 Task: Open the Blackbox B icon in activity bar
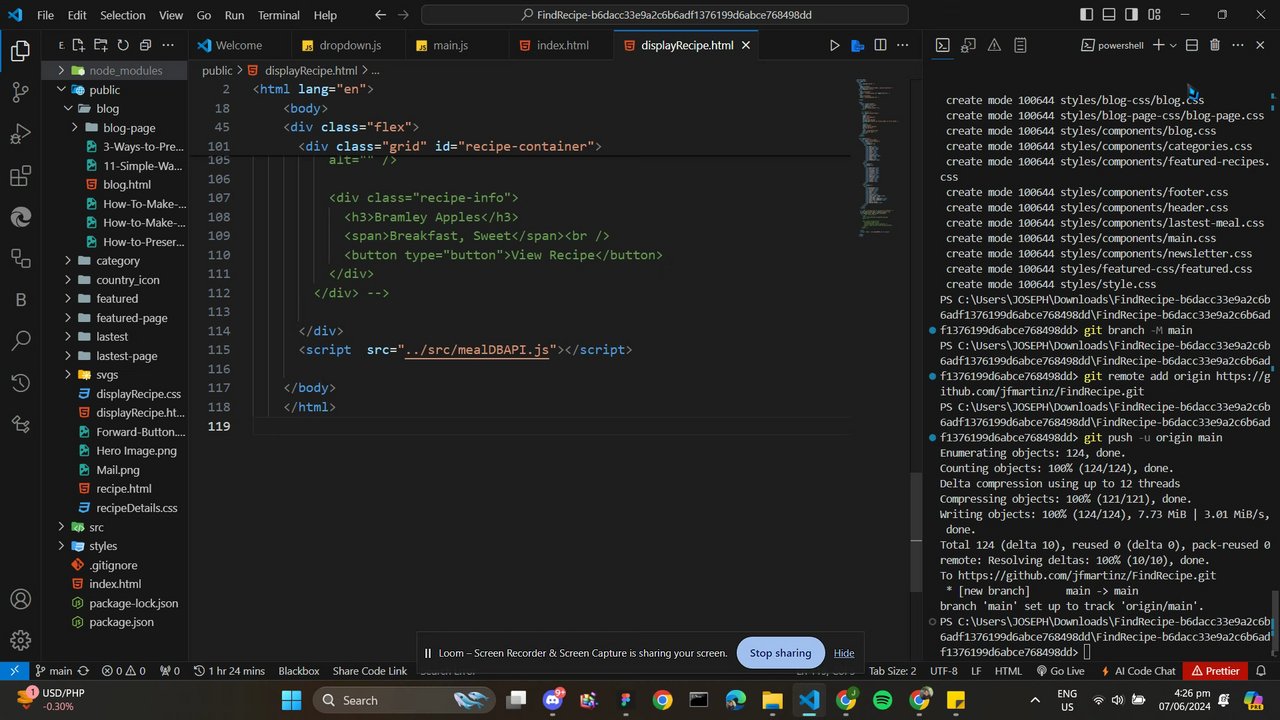point(20,300)
